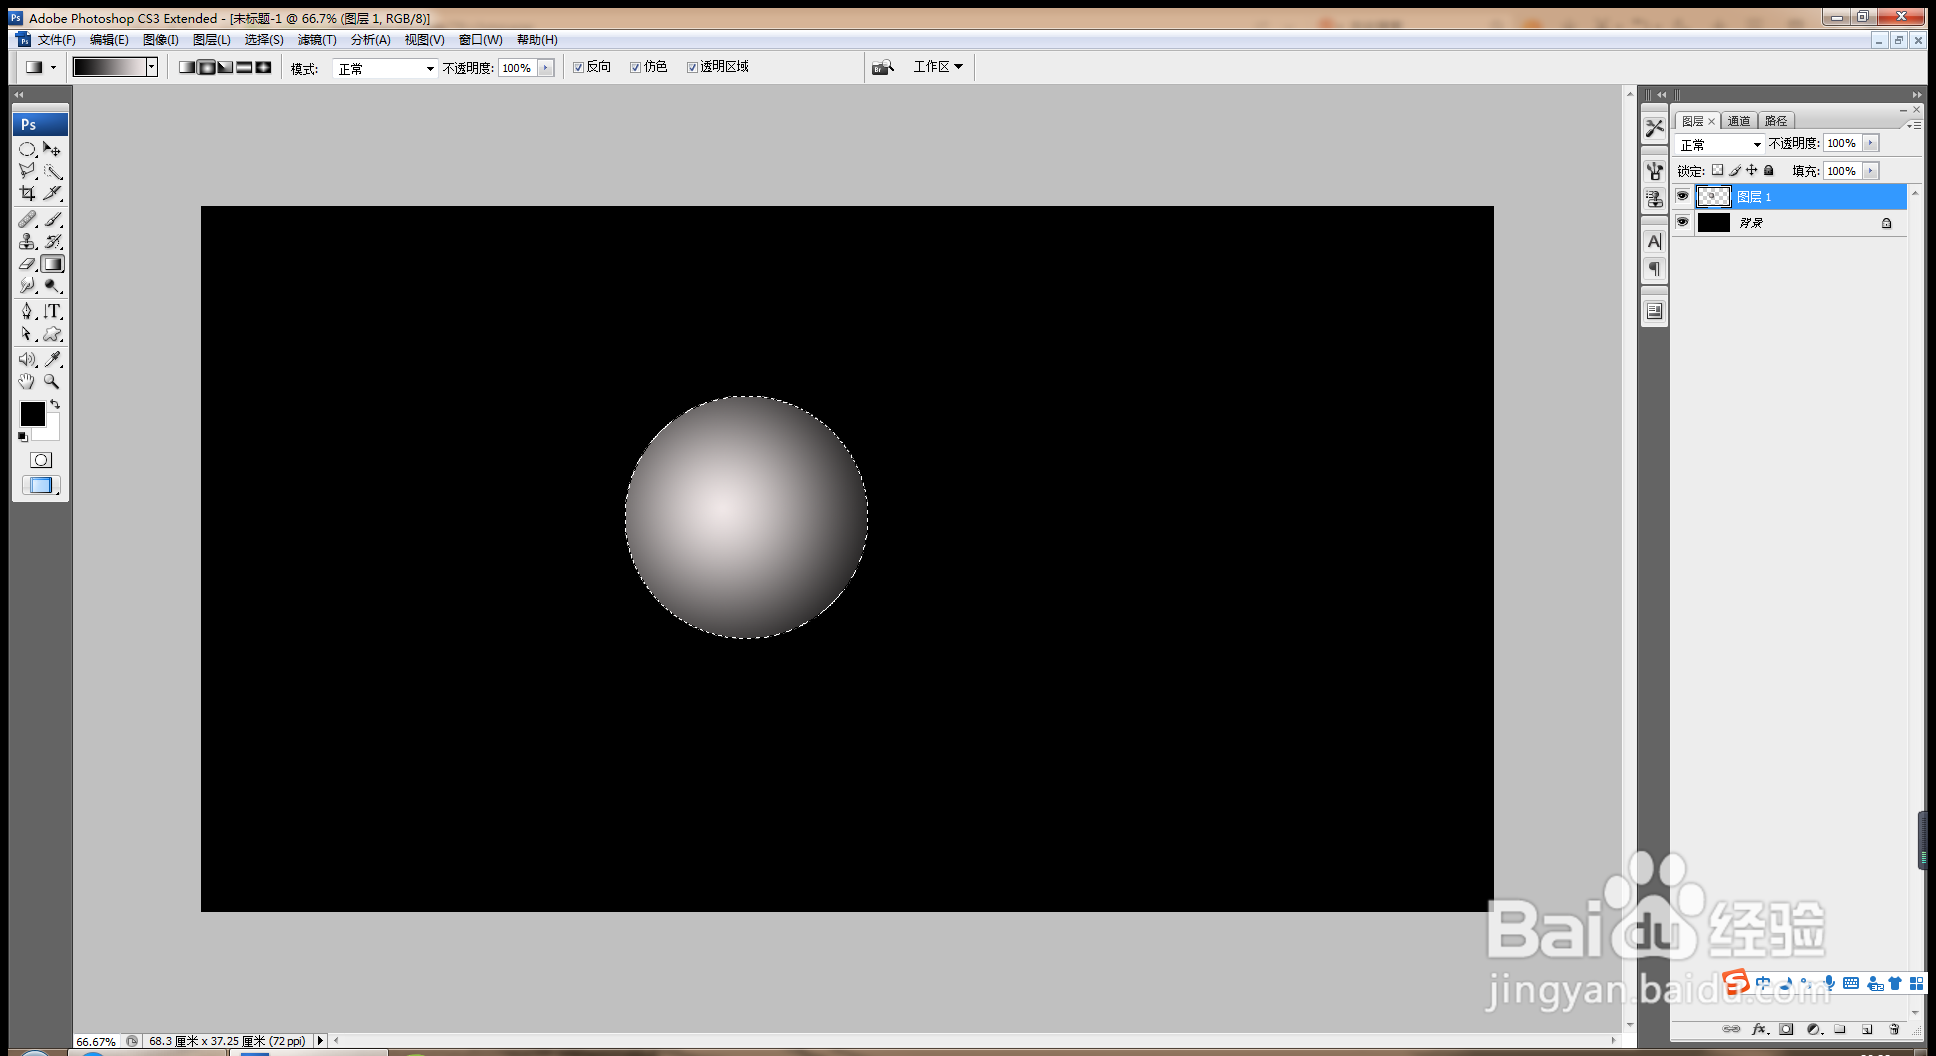The image size is (1936, 1056).
Task: Select the Zoom tool
Action: [x=52, y=381]
